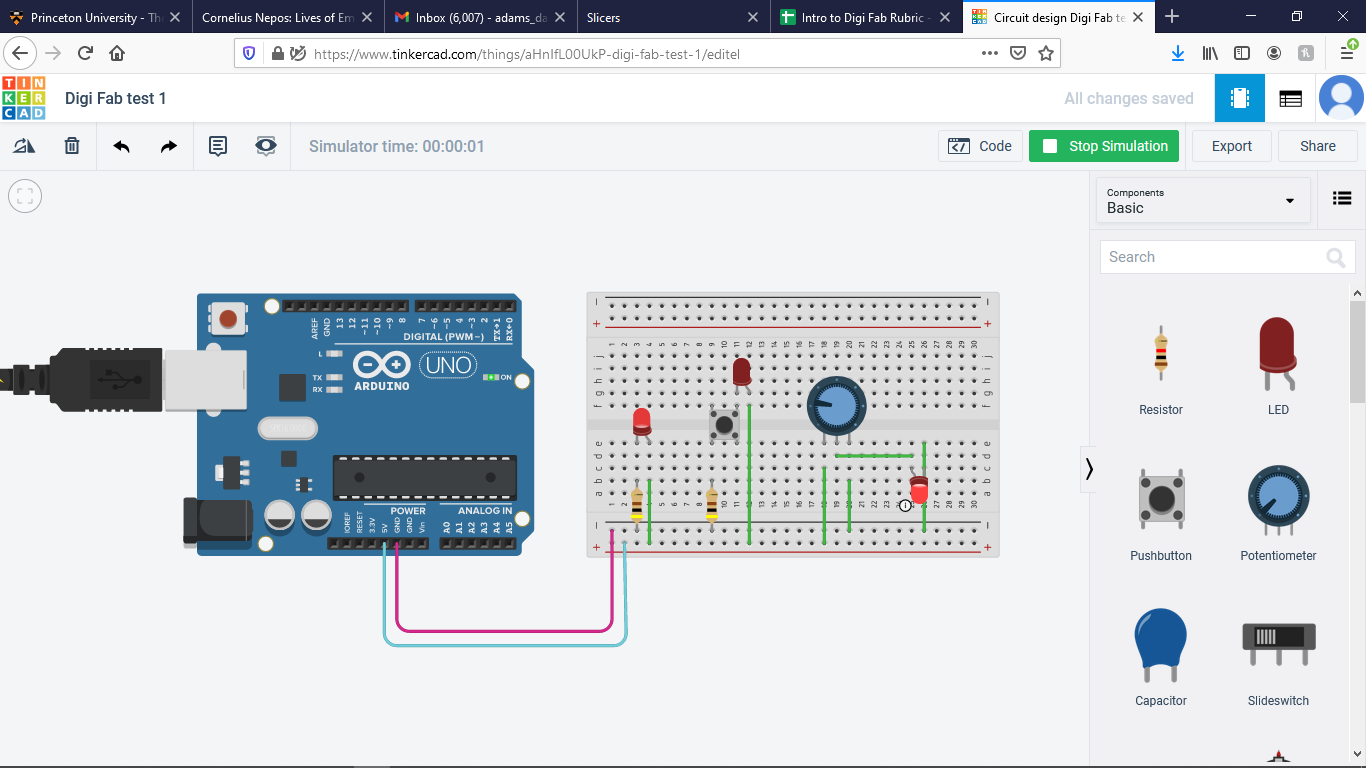Open page actions three dots menu
Screen dimensions: 1366x768
pyautogui.click(x=990, y=53)
